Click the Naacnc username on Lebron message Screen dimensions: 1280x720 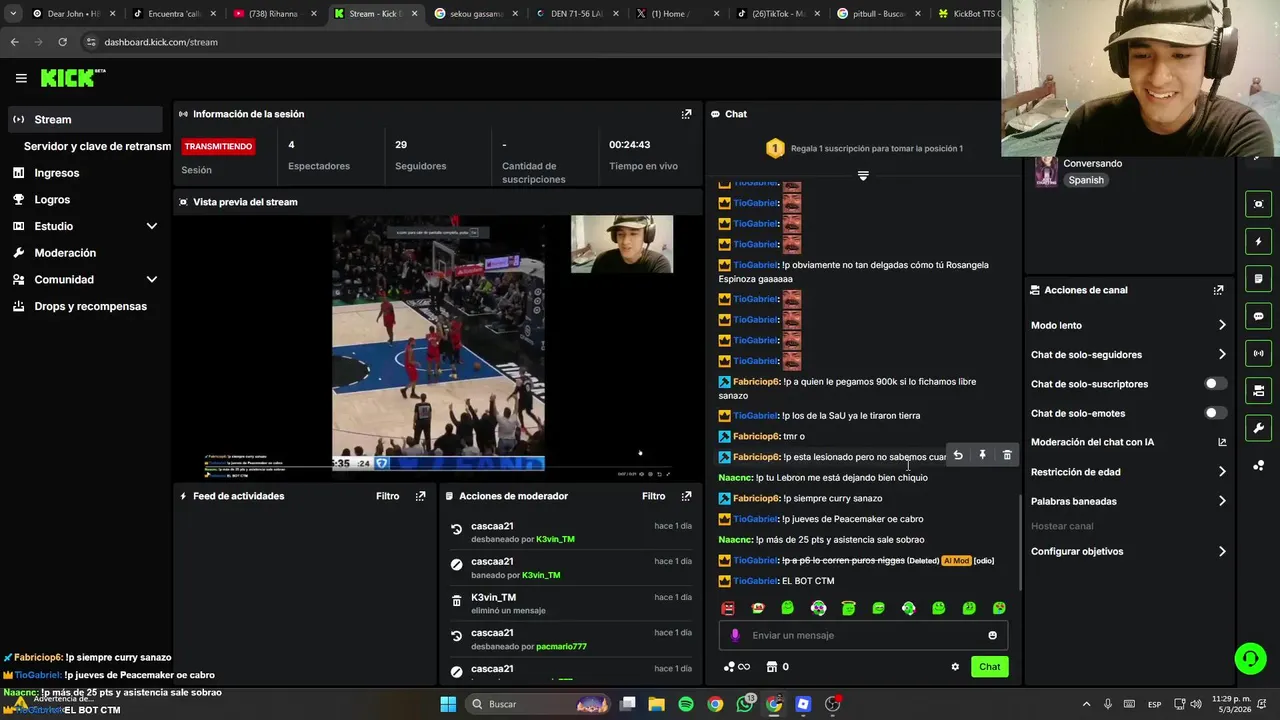pos(735,478)
